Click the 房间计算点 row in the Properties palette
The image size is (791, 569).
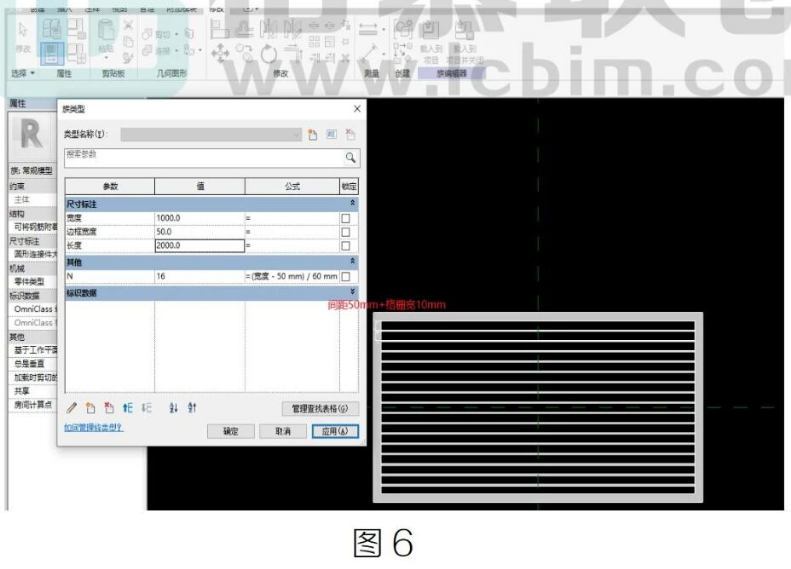coord(33,405)
